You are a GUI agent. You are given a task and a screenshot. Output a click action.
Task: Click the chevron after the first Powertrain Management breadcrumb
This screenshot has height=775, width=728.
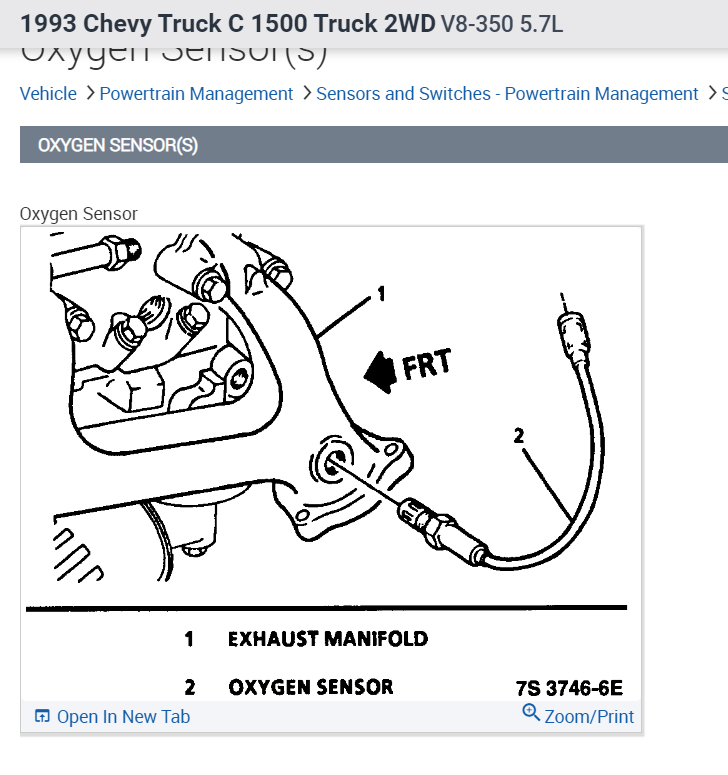[x=306, y=93]
